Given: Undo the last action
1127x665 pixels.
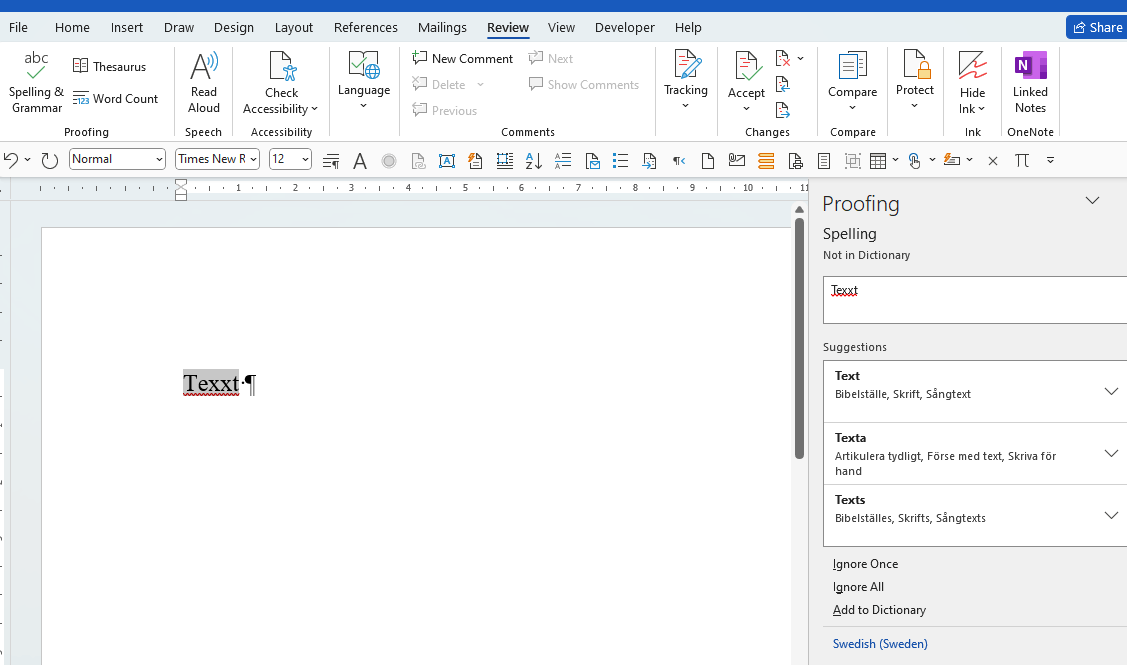Looking at the screenshot, I should pyautogui.click(x=11, y=160).
